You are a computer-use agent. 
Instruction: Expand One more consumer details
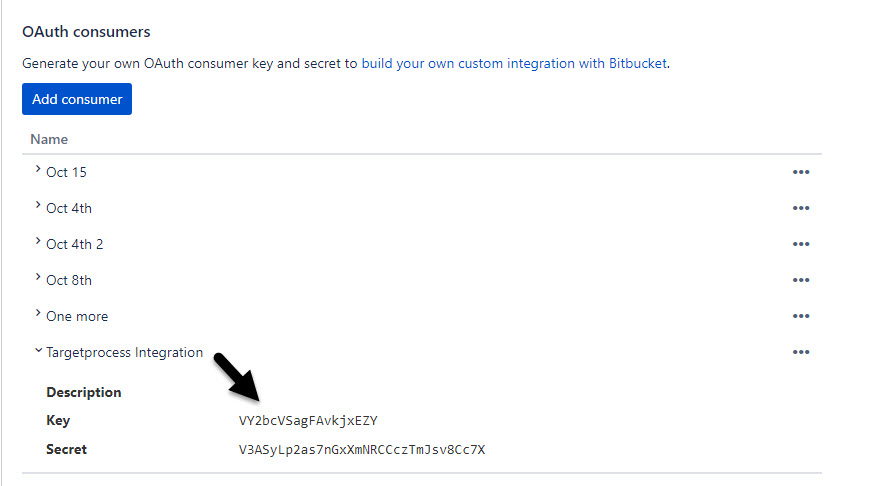(38, 313)
